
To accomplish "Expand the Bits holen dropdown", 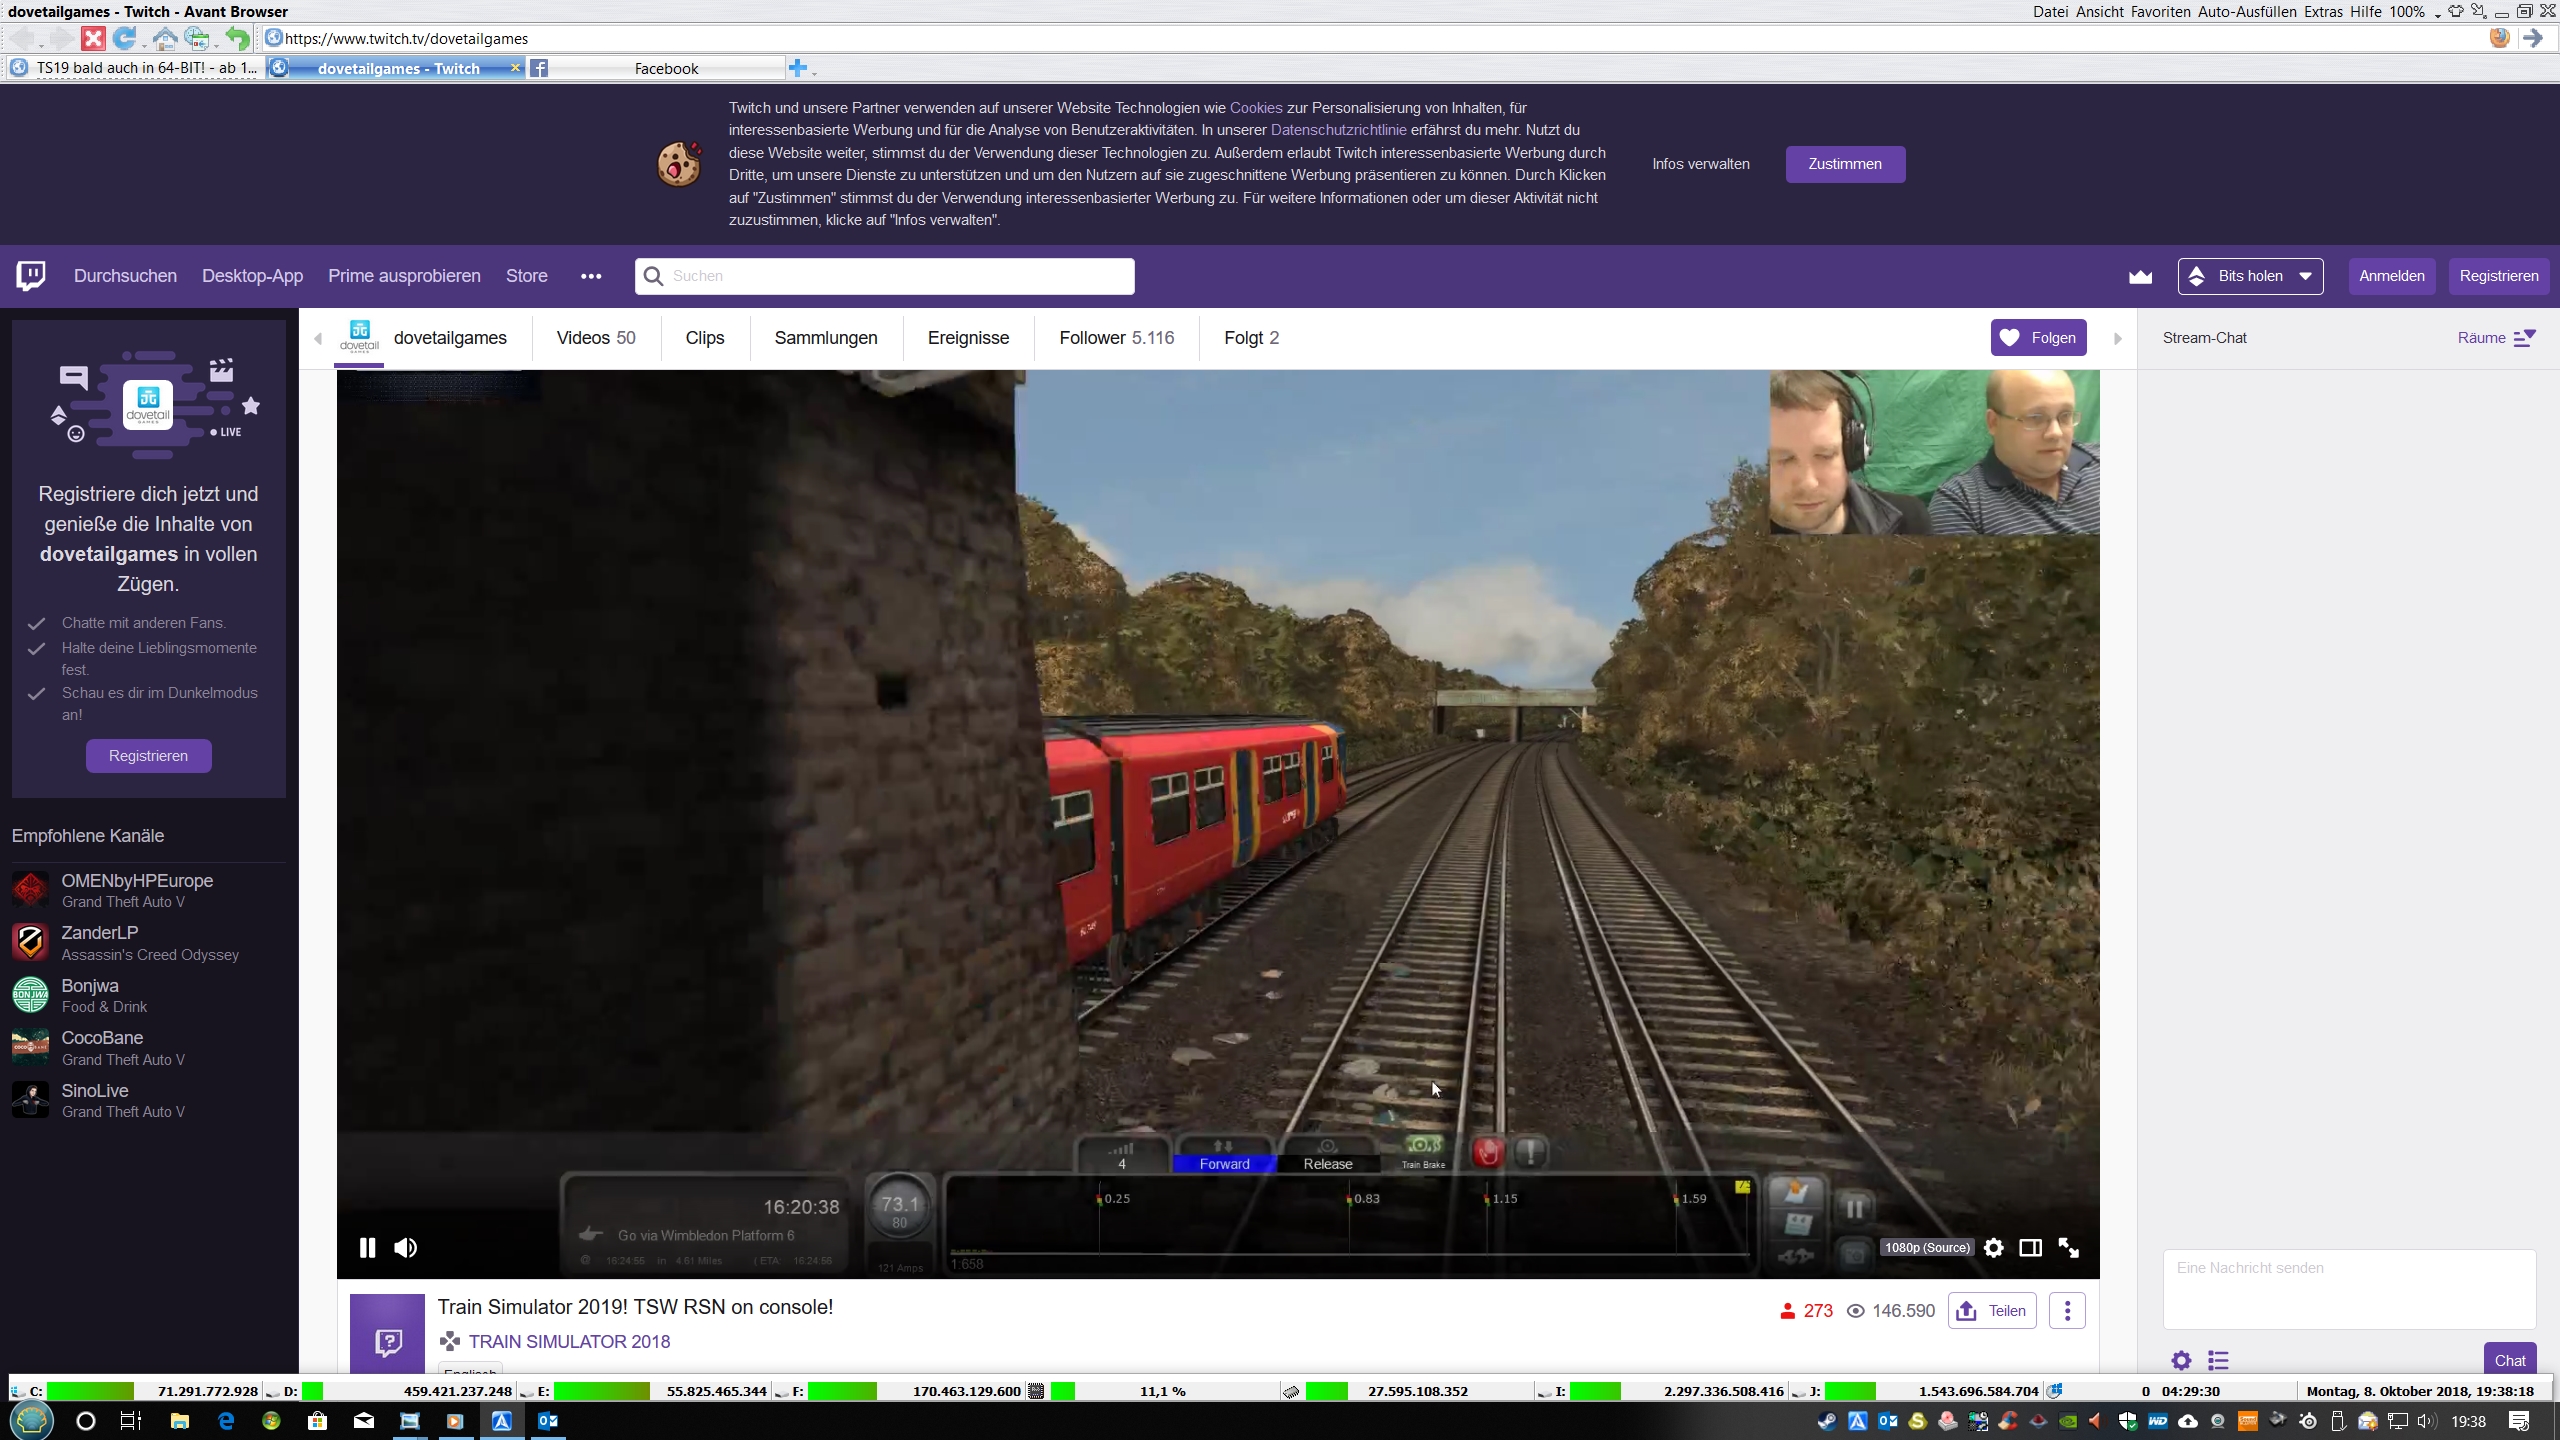I will tap(2250, 277).
